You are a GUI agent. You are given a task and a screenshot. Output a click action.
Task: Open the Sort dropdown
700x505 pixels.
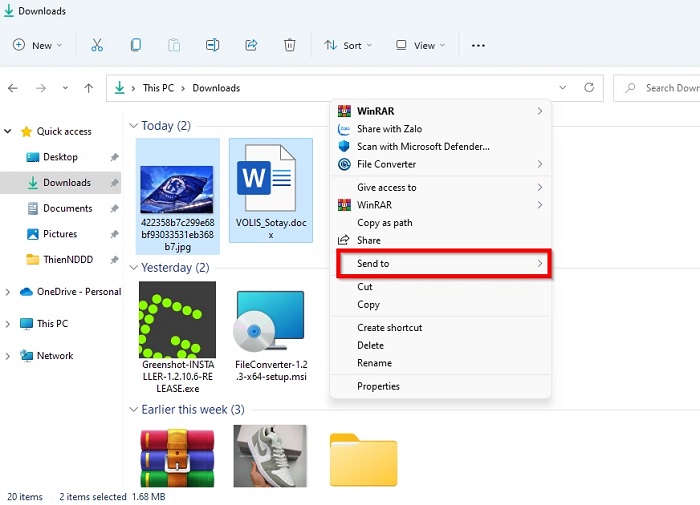pyautogui.click(x=348, y=45)
